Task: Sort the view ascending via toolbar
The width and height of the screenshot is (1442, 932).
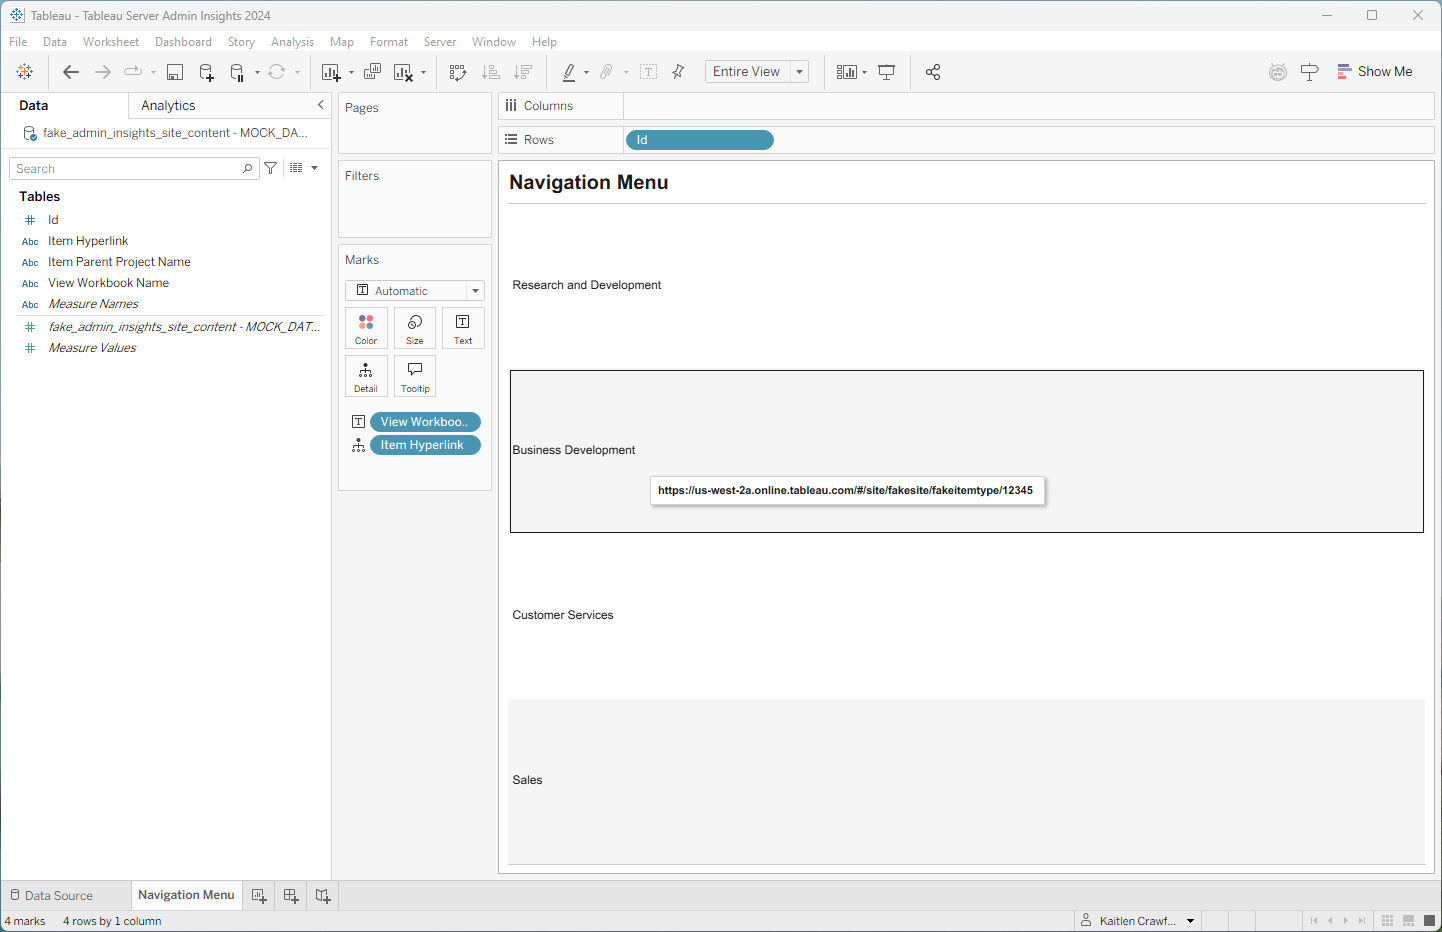Action: click(490, 71)
